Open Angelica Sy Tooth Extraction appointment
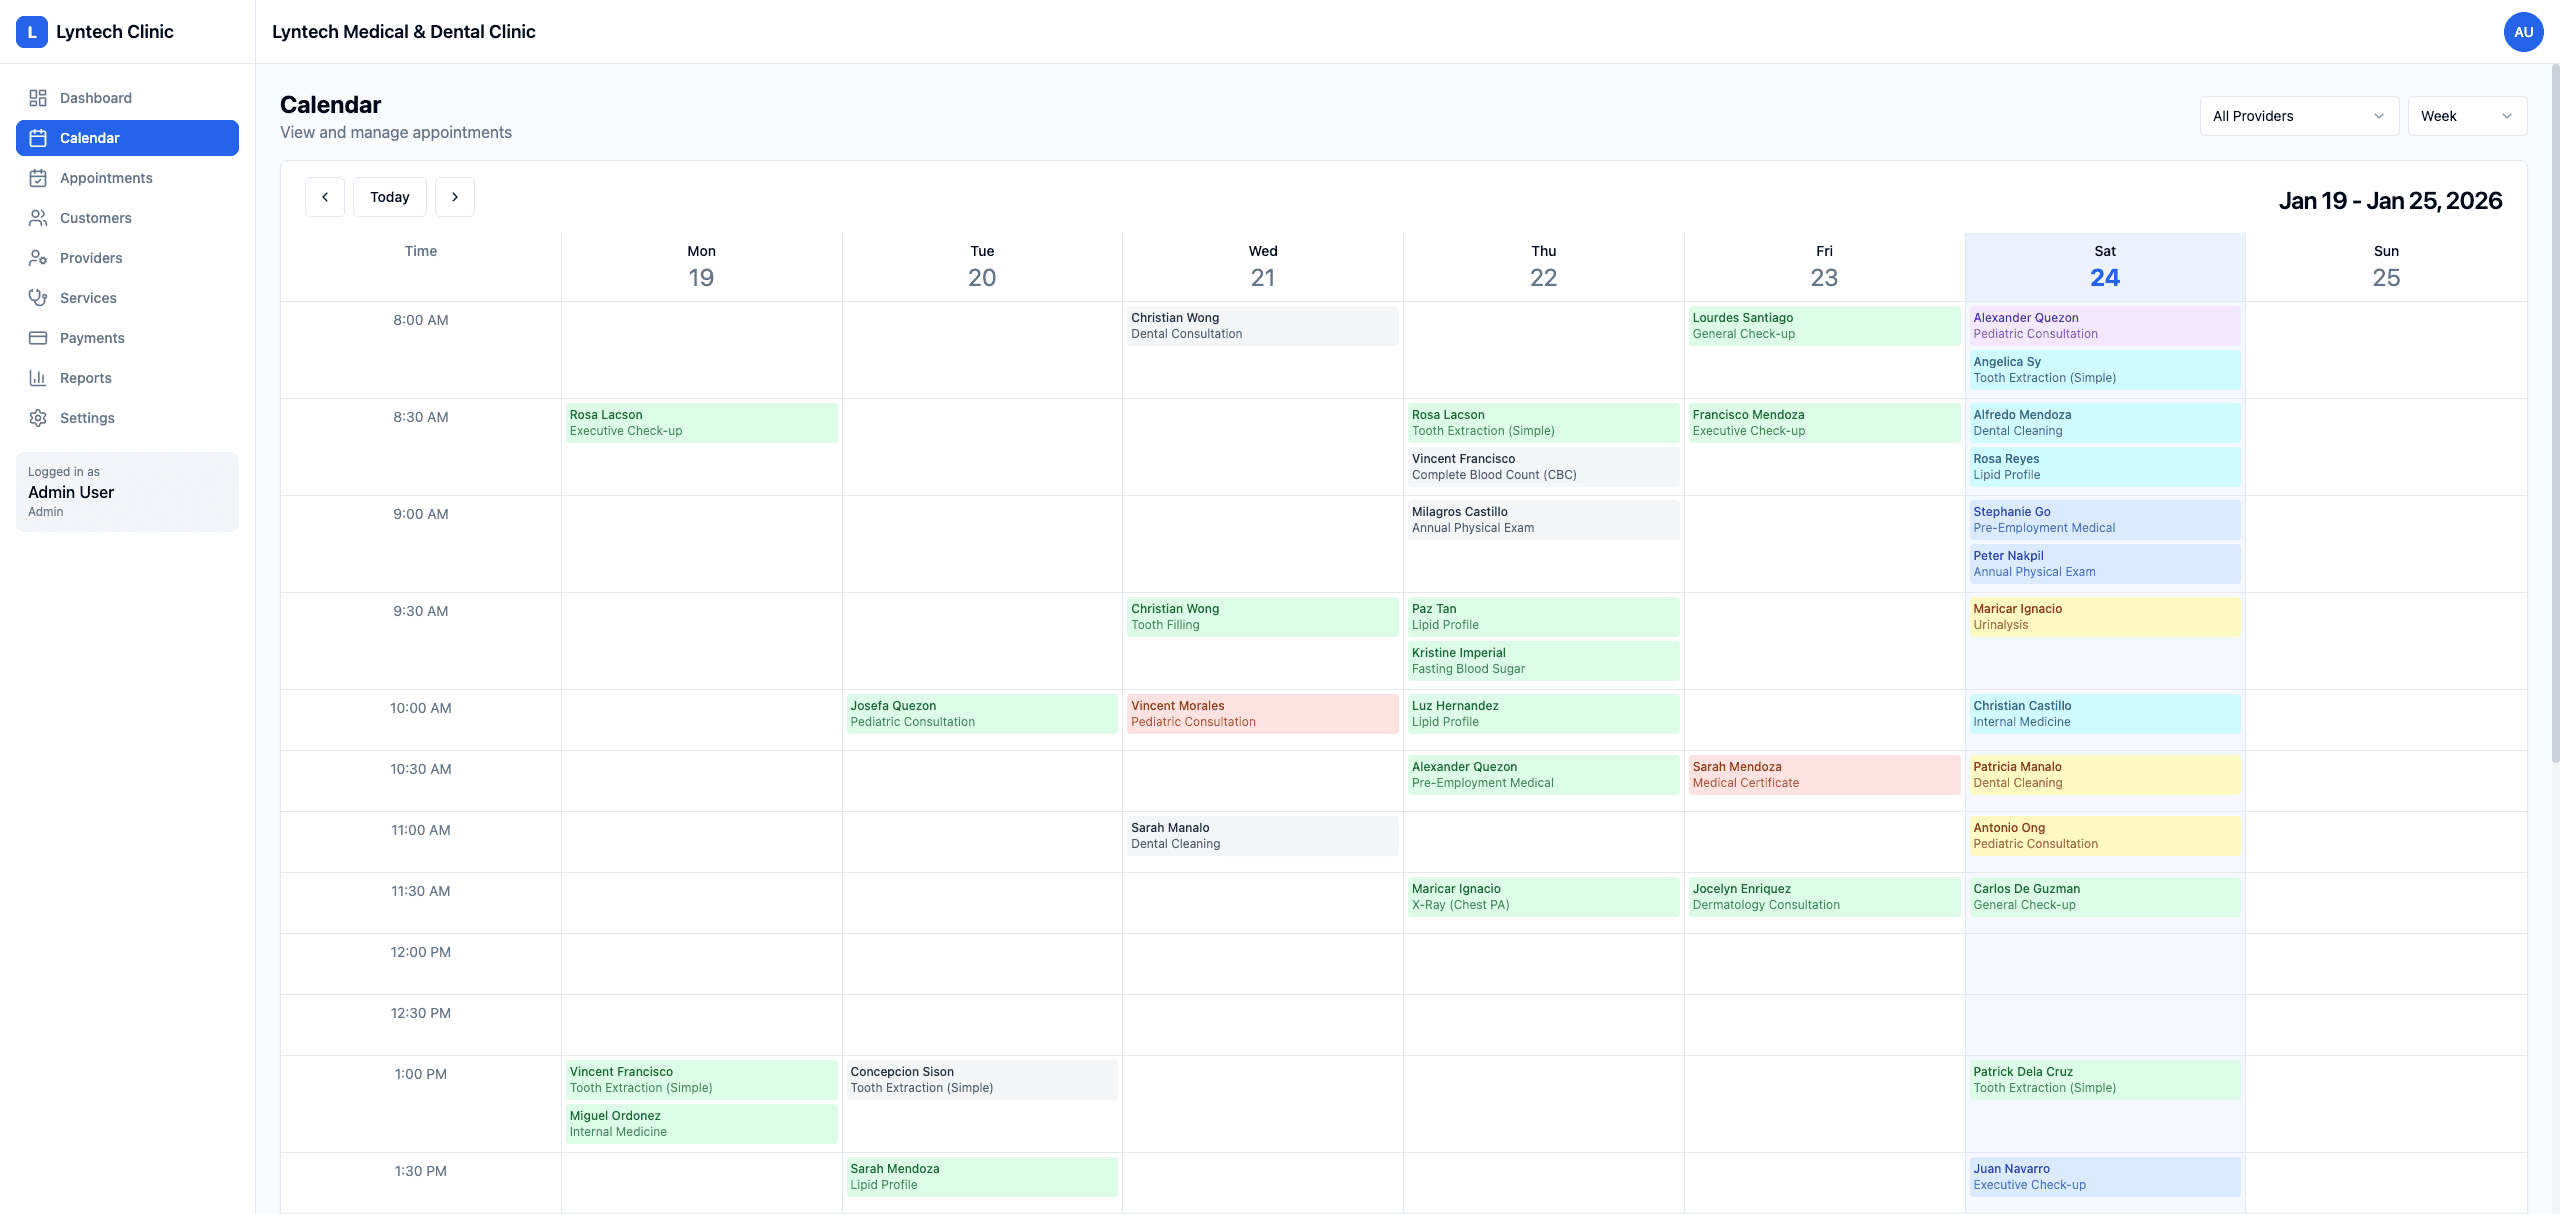Image resolution: width=2560 pixels, height=1214 pixels. coord(2105,370)
